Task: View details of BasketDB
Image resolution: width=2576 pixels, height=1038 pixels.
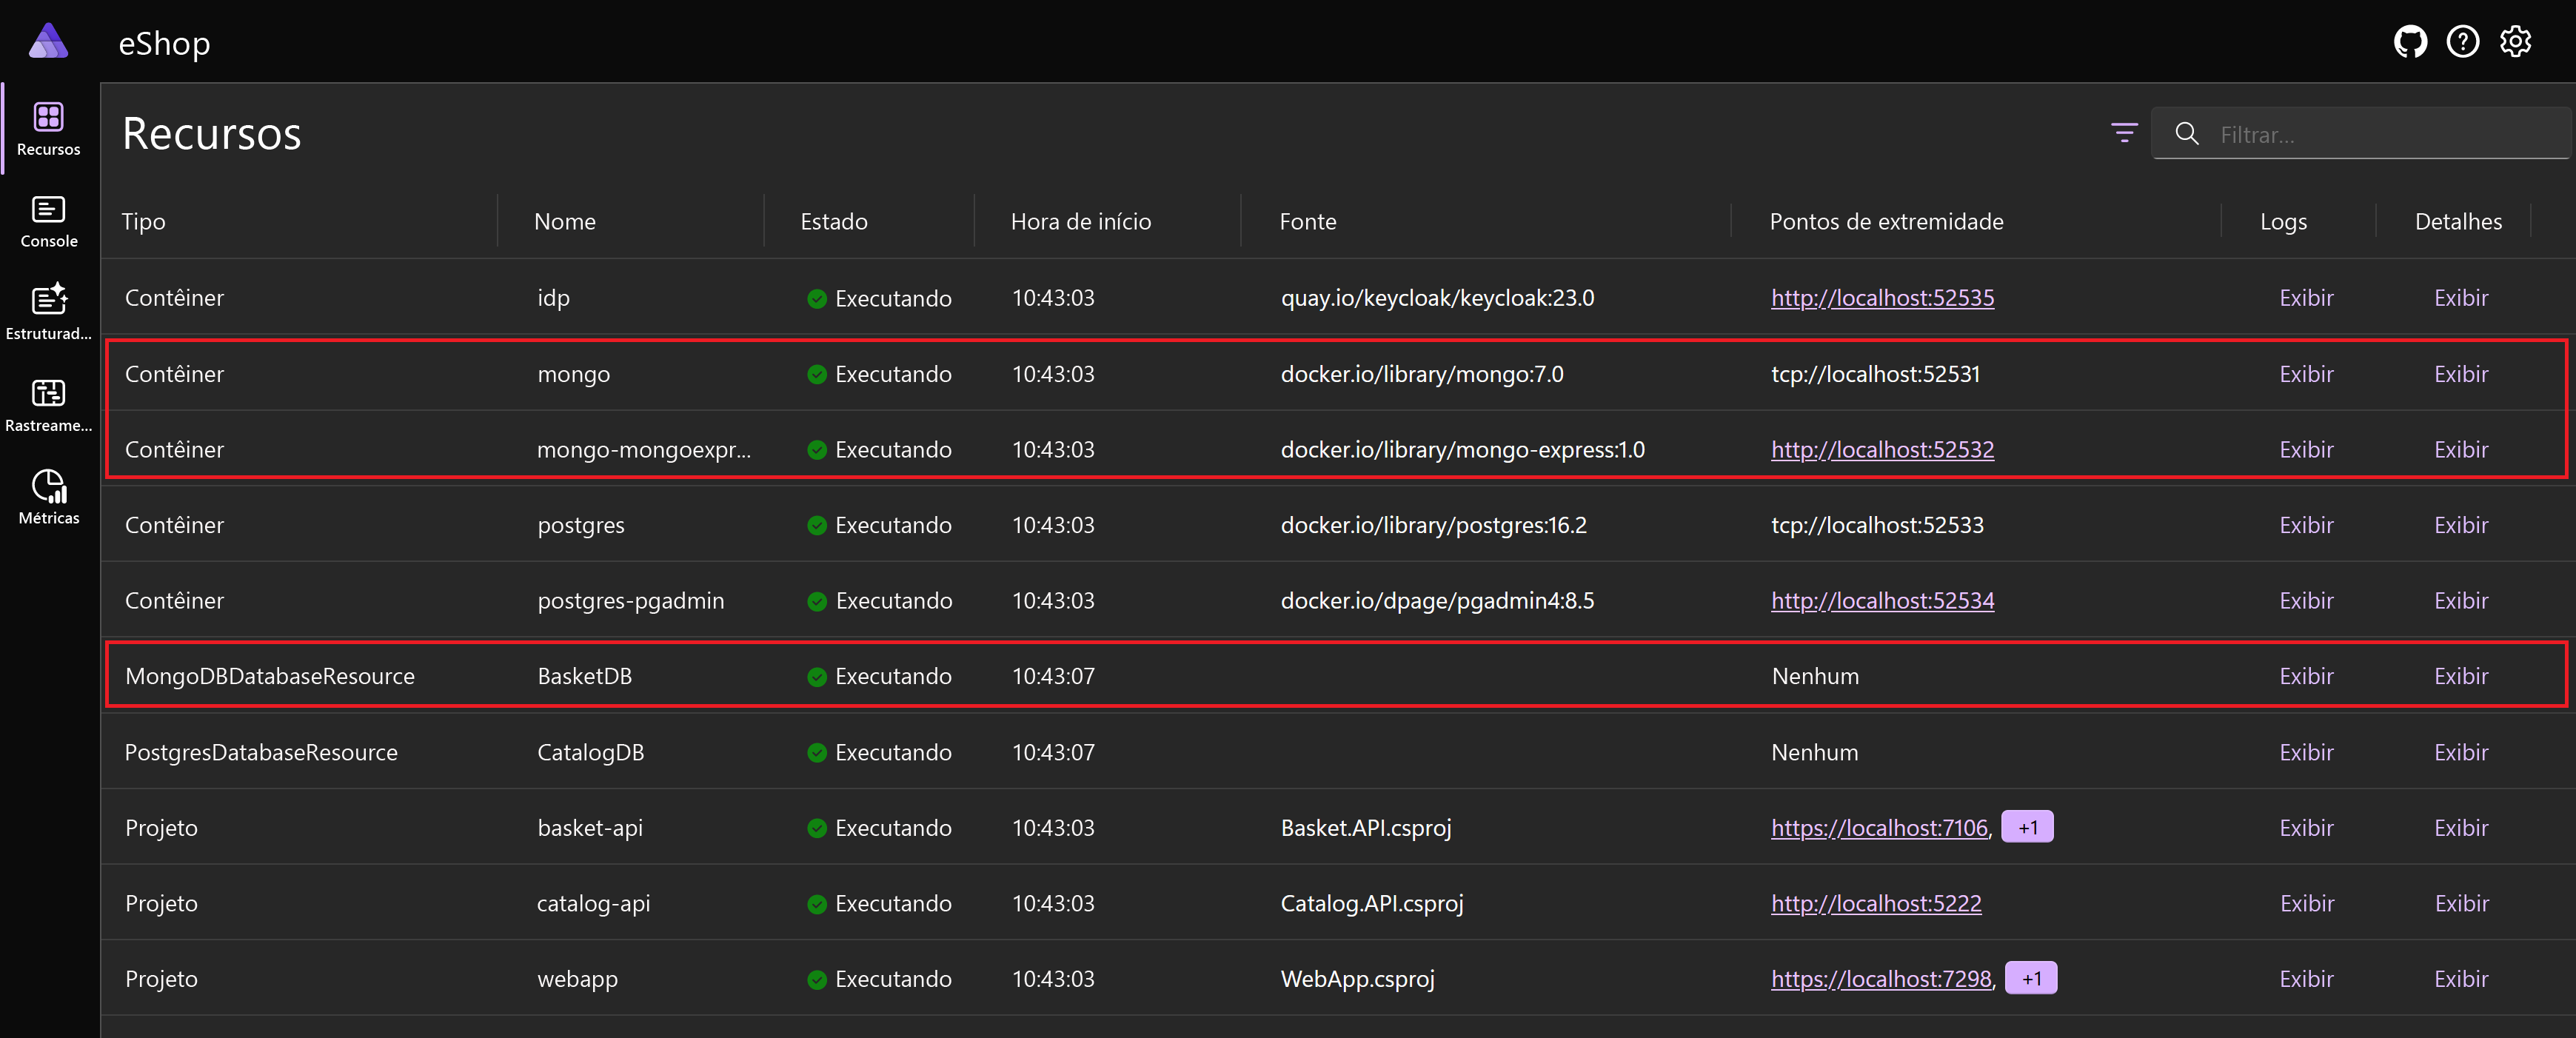Action: click(2461, 677)
